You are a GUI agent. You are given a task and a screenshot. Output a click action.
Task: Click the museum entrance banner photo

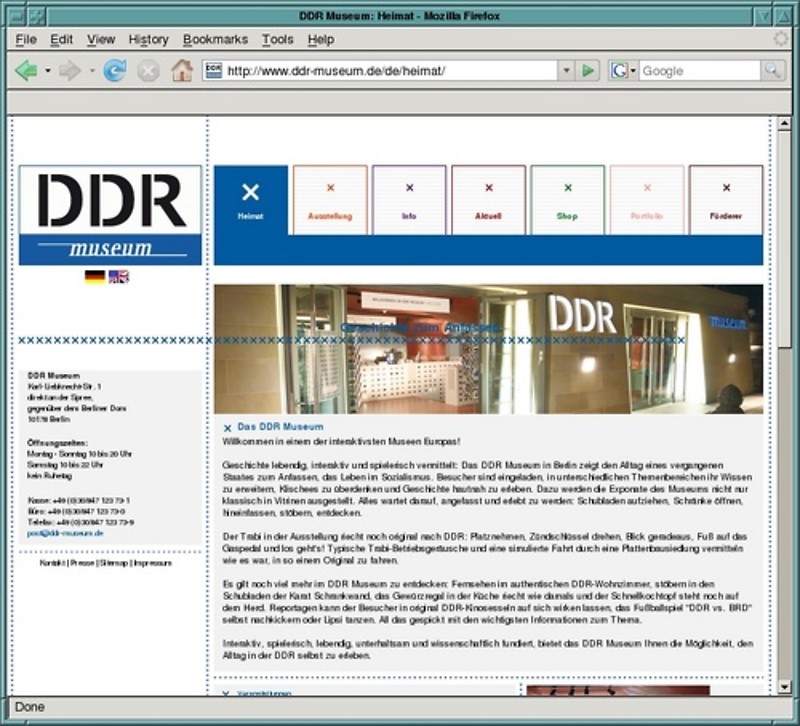click(x=488, y=349)
